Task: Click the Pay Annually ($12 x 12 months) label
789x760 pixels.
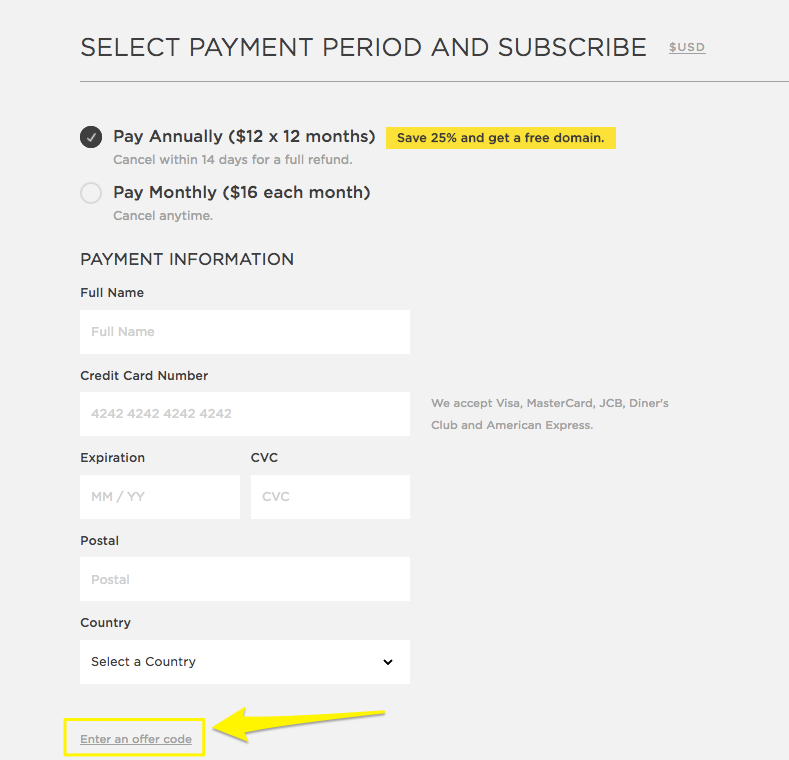Action: (244, 136)
